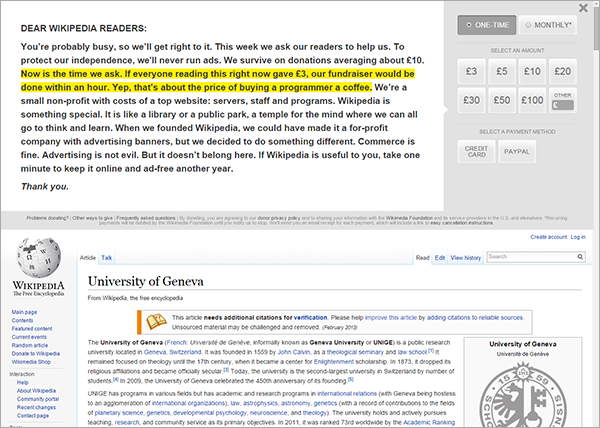Choose the £10 donation amount
600x428 pixels.
[532, 72]
